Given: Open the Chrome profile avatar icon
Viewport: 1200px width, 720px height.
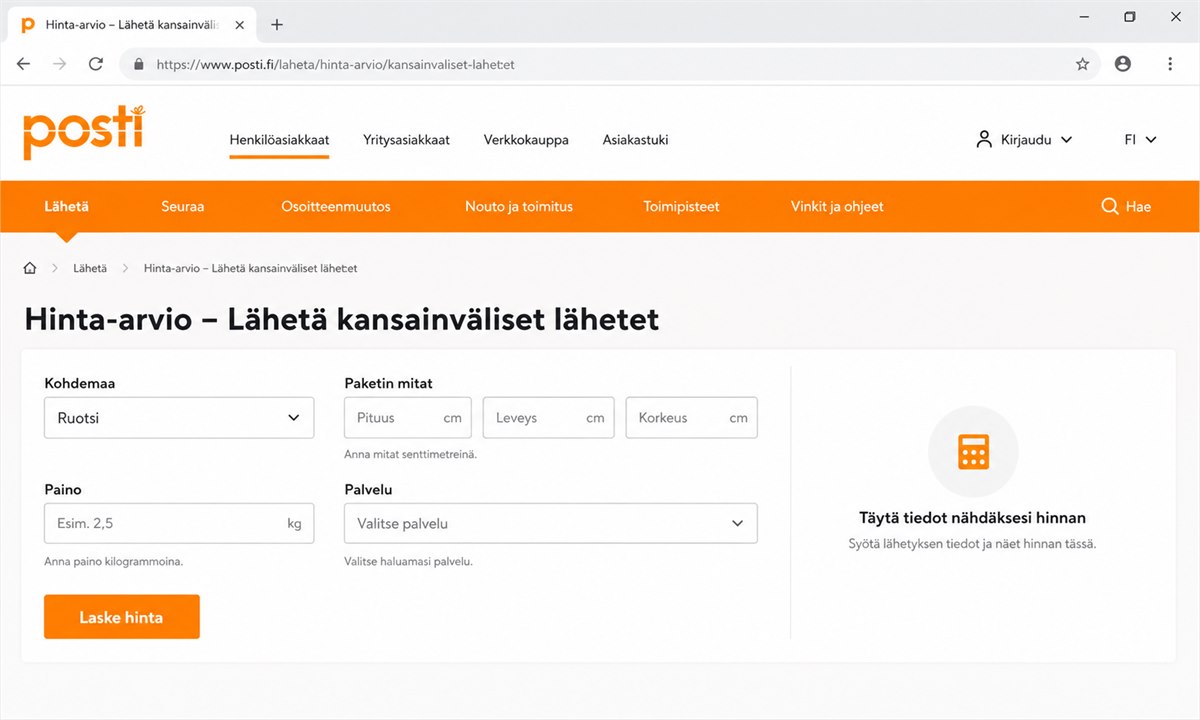Looking at the screenshot, I should tap(1123, 64).
